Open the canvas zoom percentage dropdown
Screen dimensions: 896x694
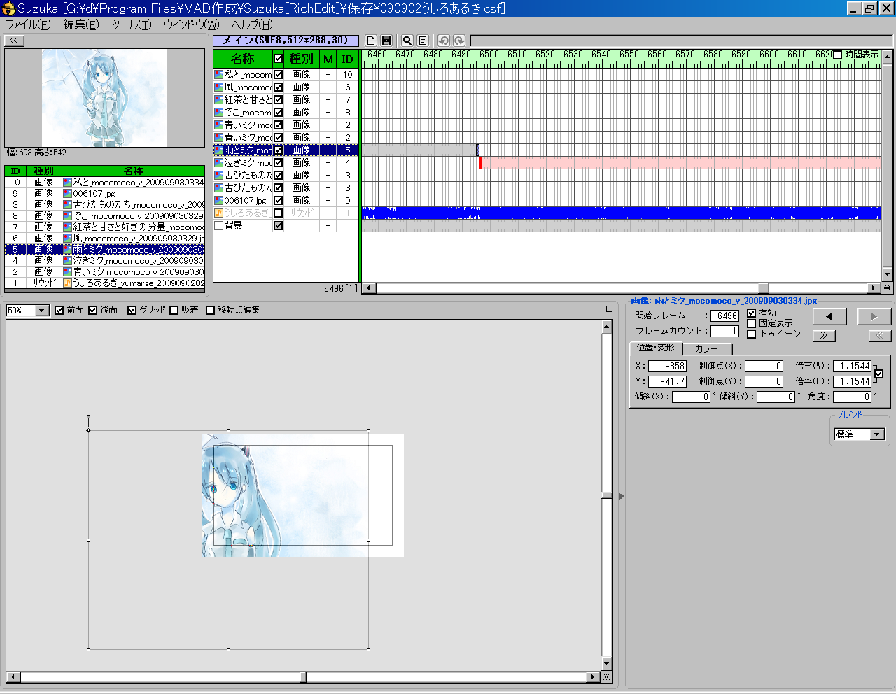tap(42, 310)
